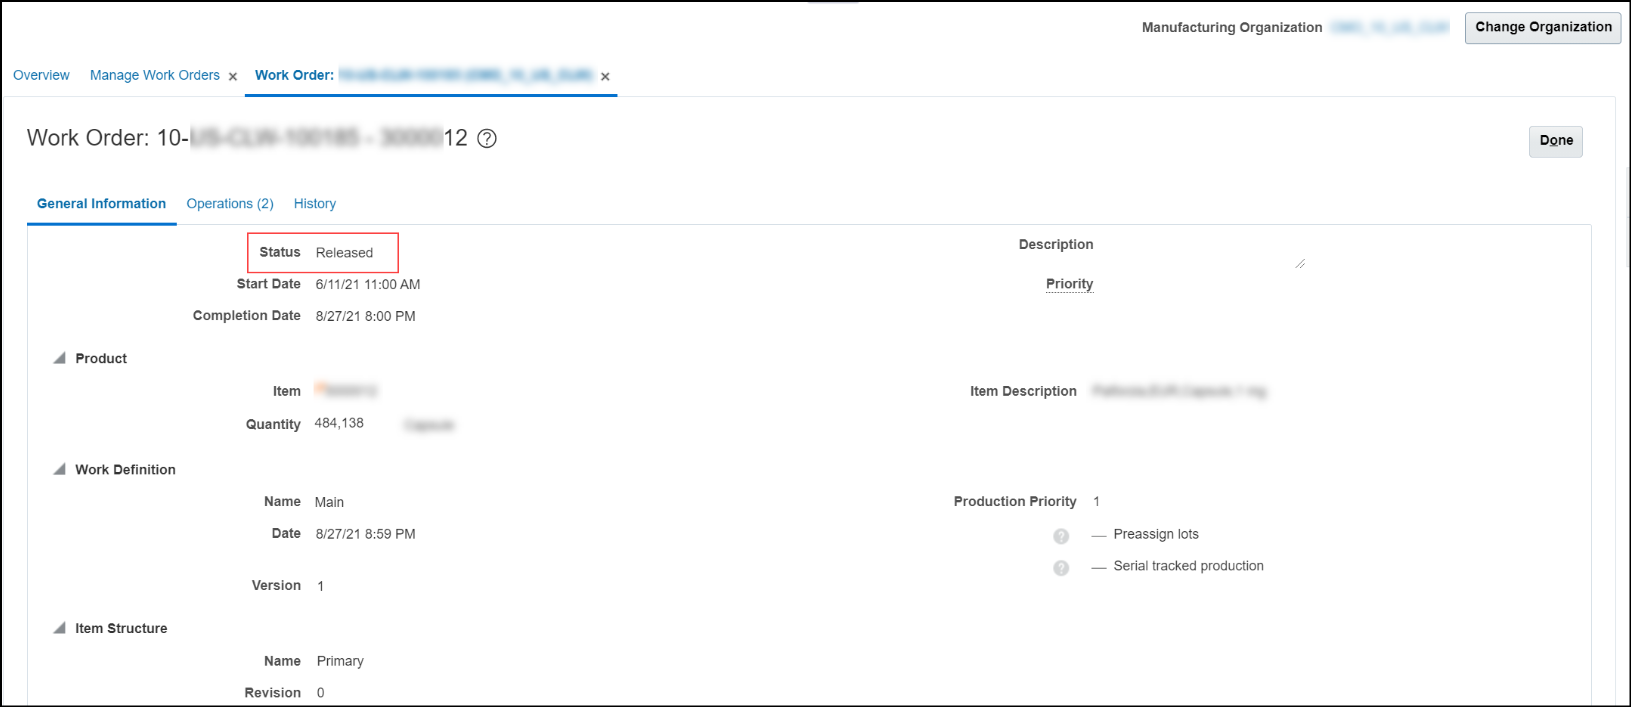Click work definition date 8/27/21 8:59 PM
Image resolution: width=1631 pixels, height=707 pixels.
click(x=366, y=534)
